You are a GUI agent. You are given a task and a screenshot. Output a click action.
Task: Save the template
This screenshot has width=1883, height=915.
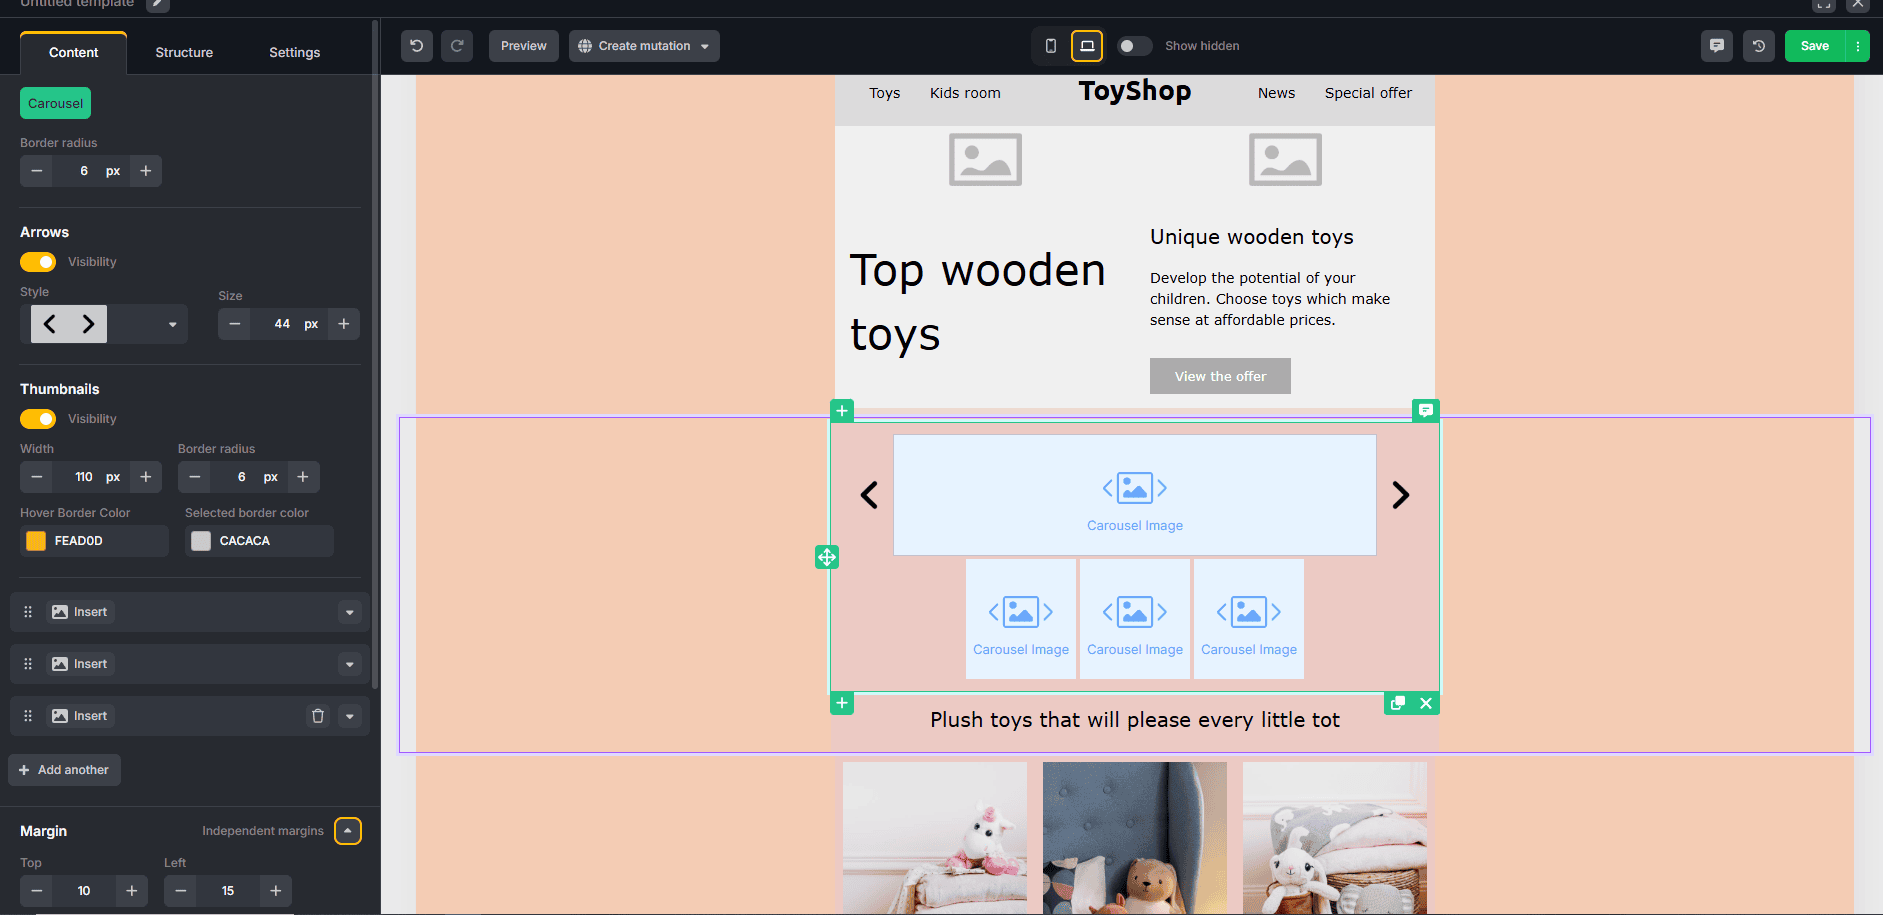pos(1815,46)
